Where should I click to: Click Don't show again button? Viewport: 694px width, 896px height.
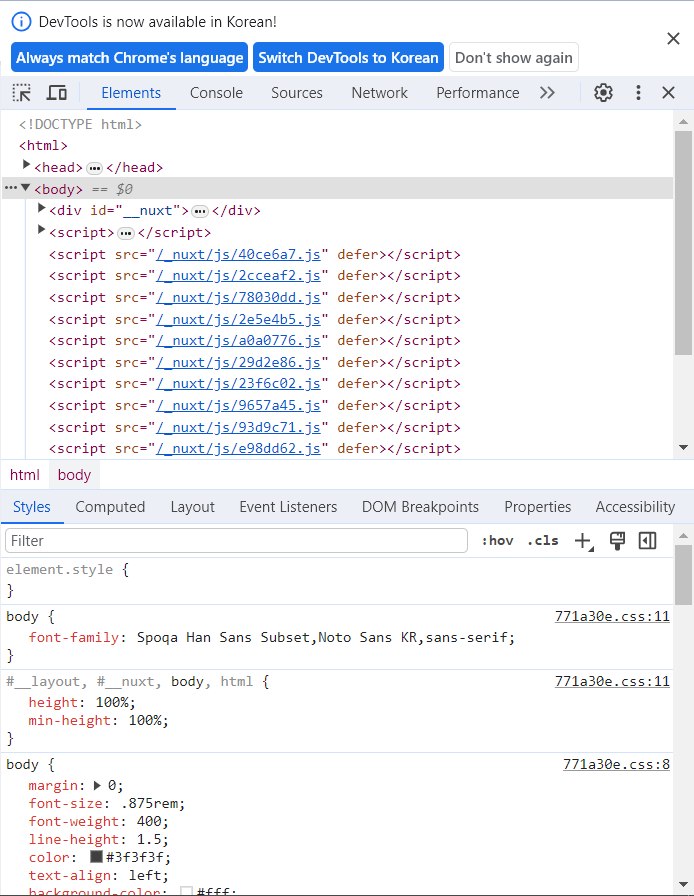tap(513, 57)
